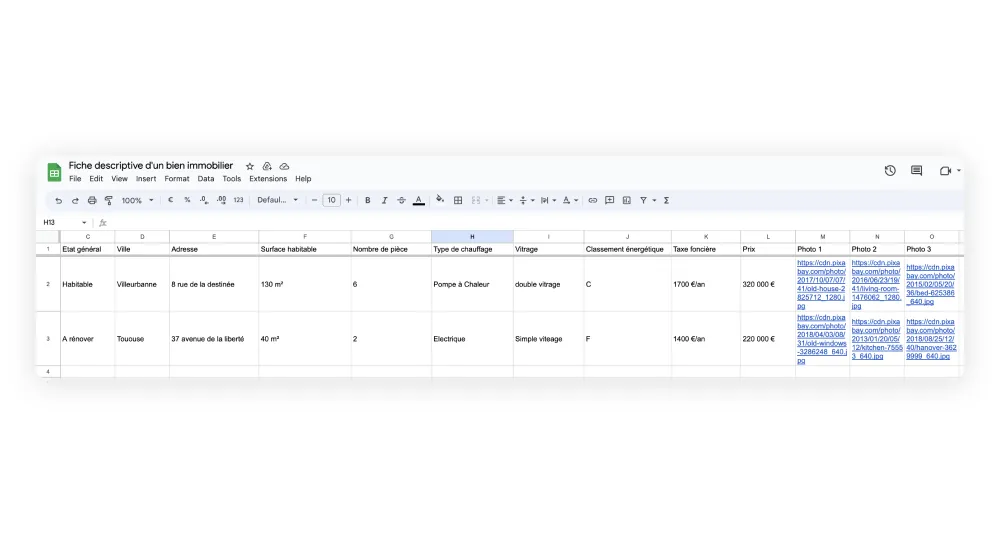The image size is (1000, 537).
Task: Open the Extensions menu
Action: [268, 179]
